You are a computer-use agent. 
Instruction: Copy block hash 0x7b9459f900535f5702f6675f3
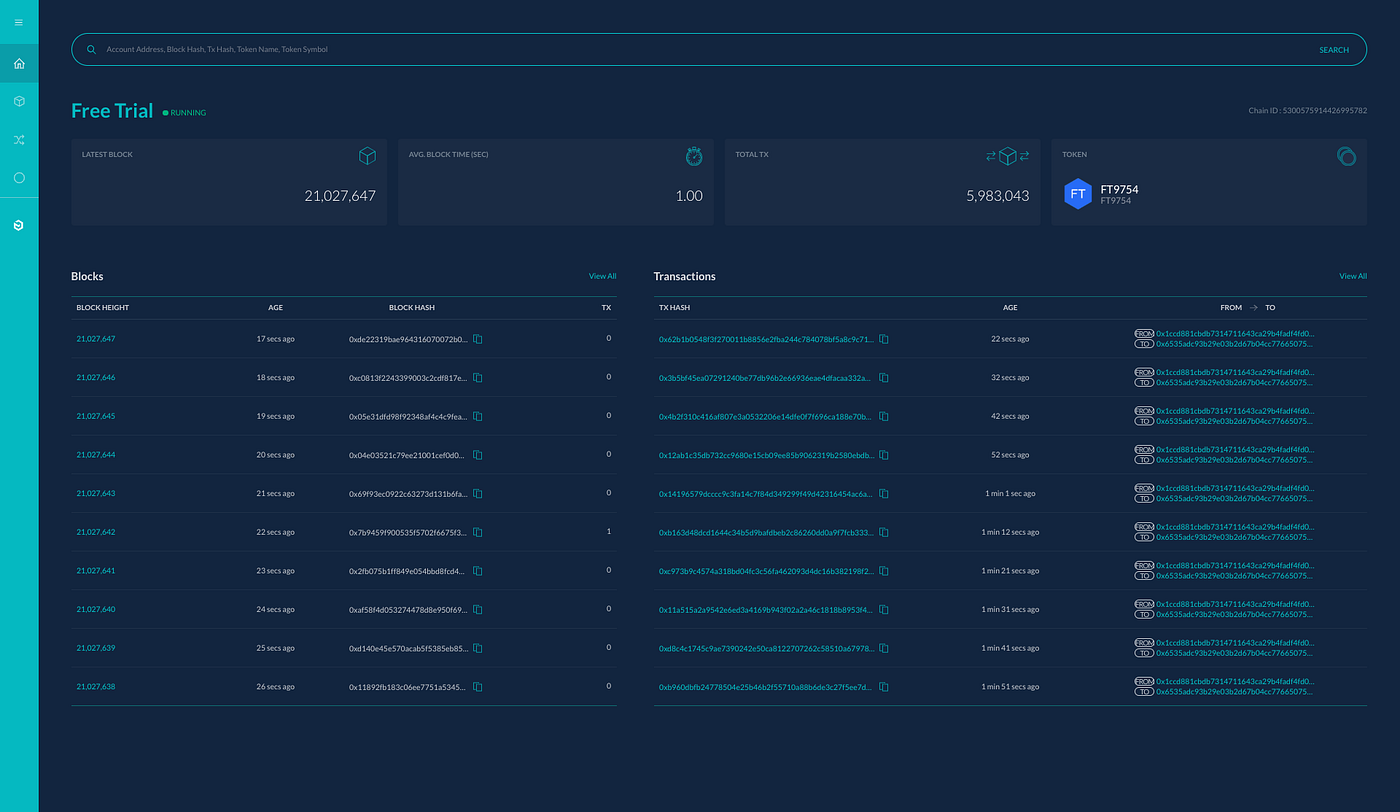478,532
